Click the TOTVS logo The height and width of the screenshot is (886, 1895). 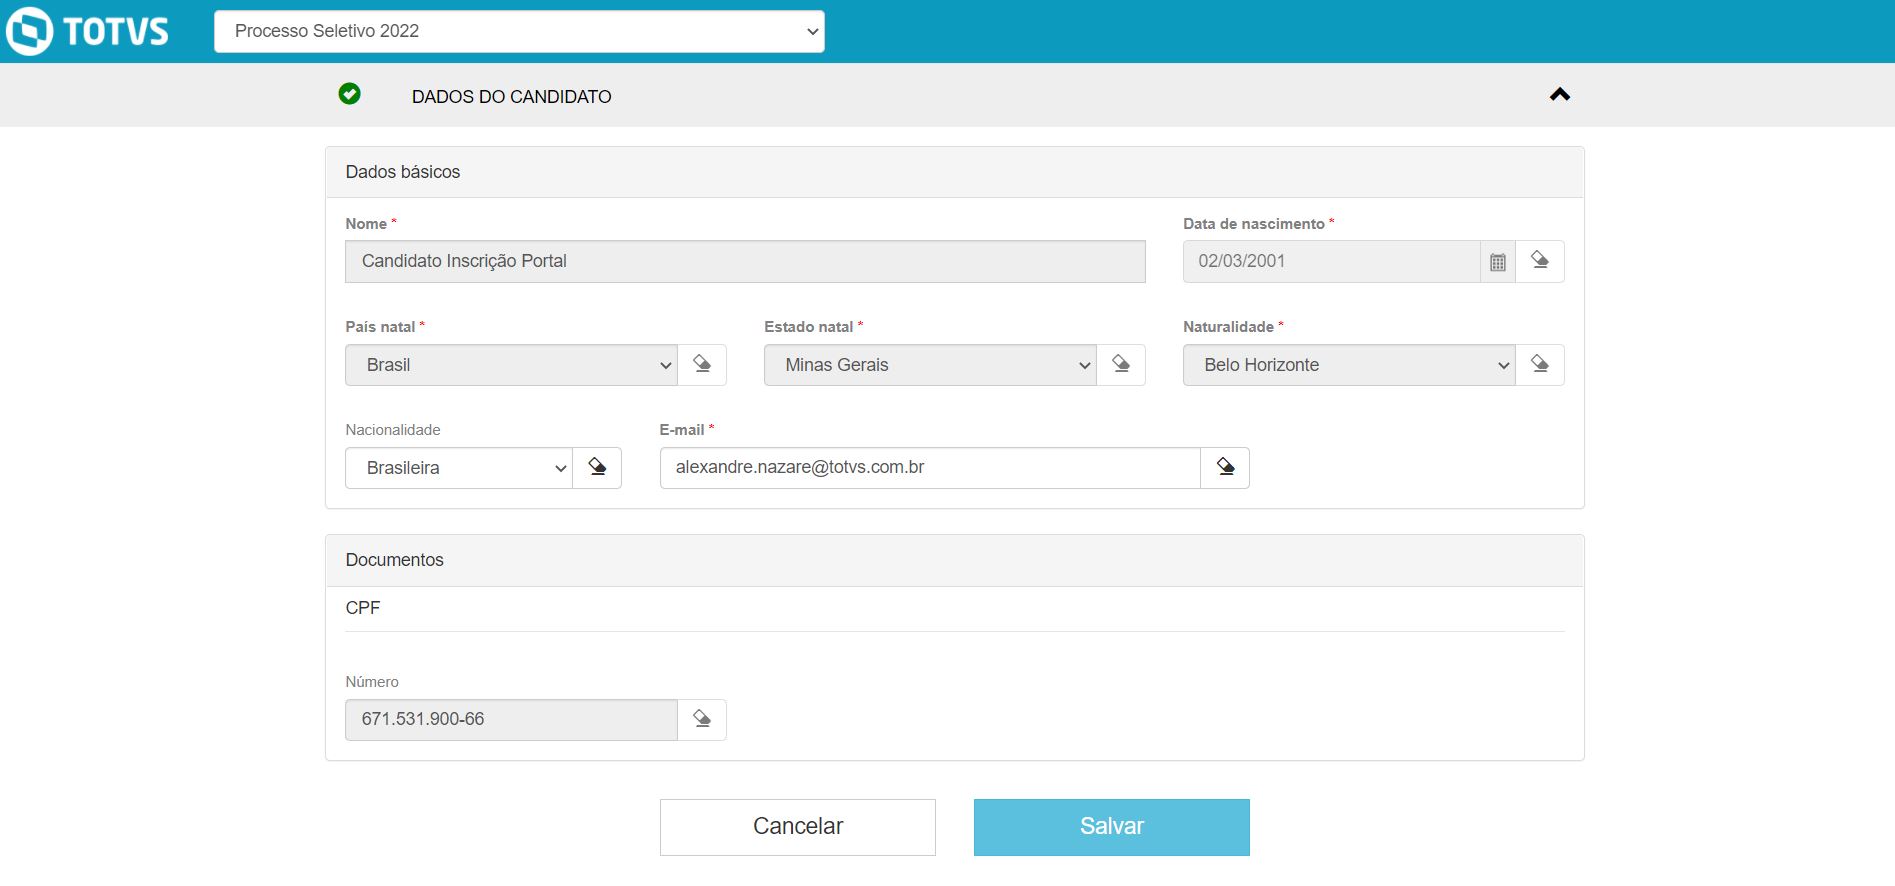pos(88,31)
